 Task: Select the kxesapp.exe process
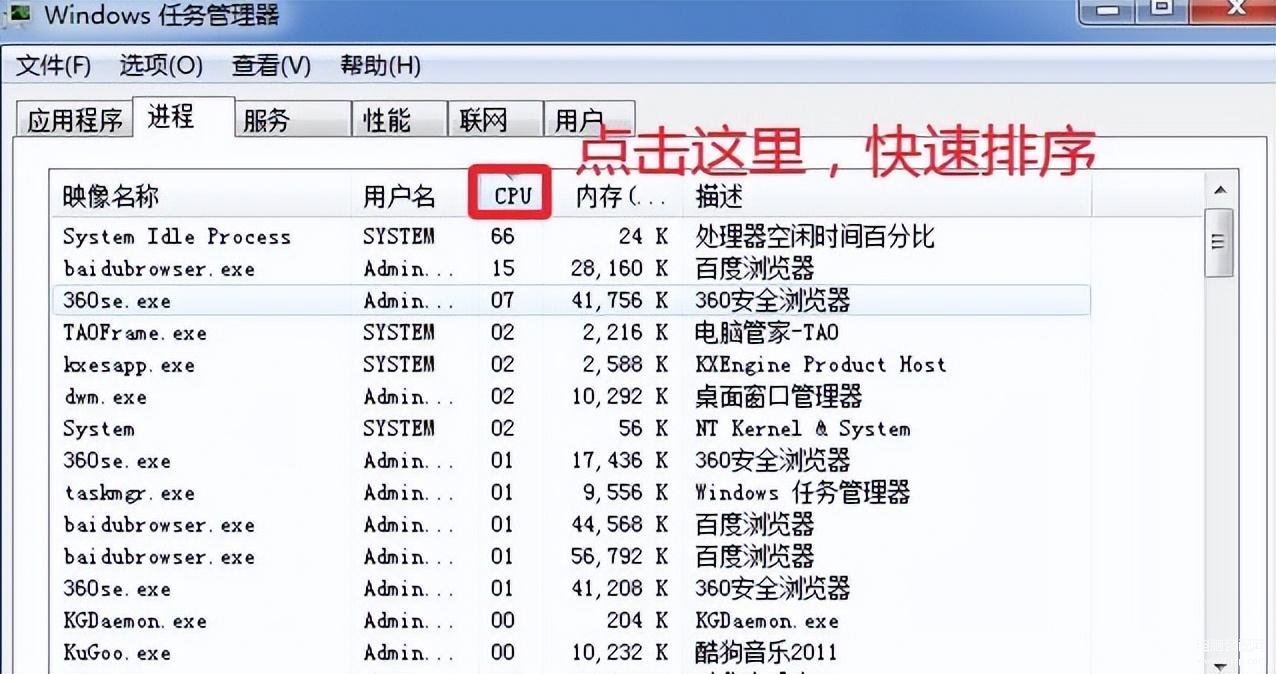tap(571, 365)
